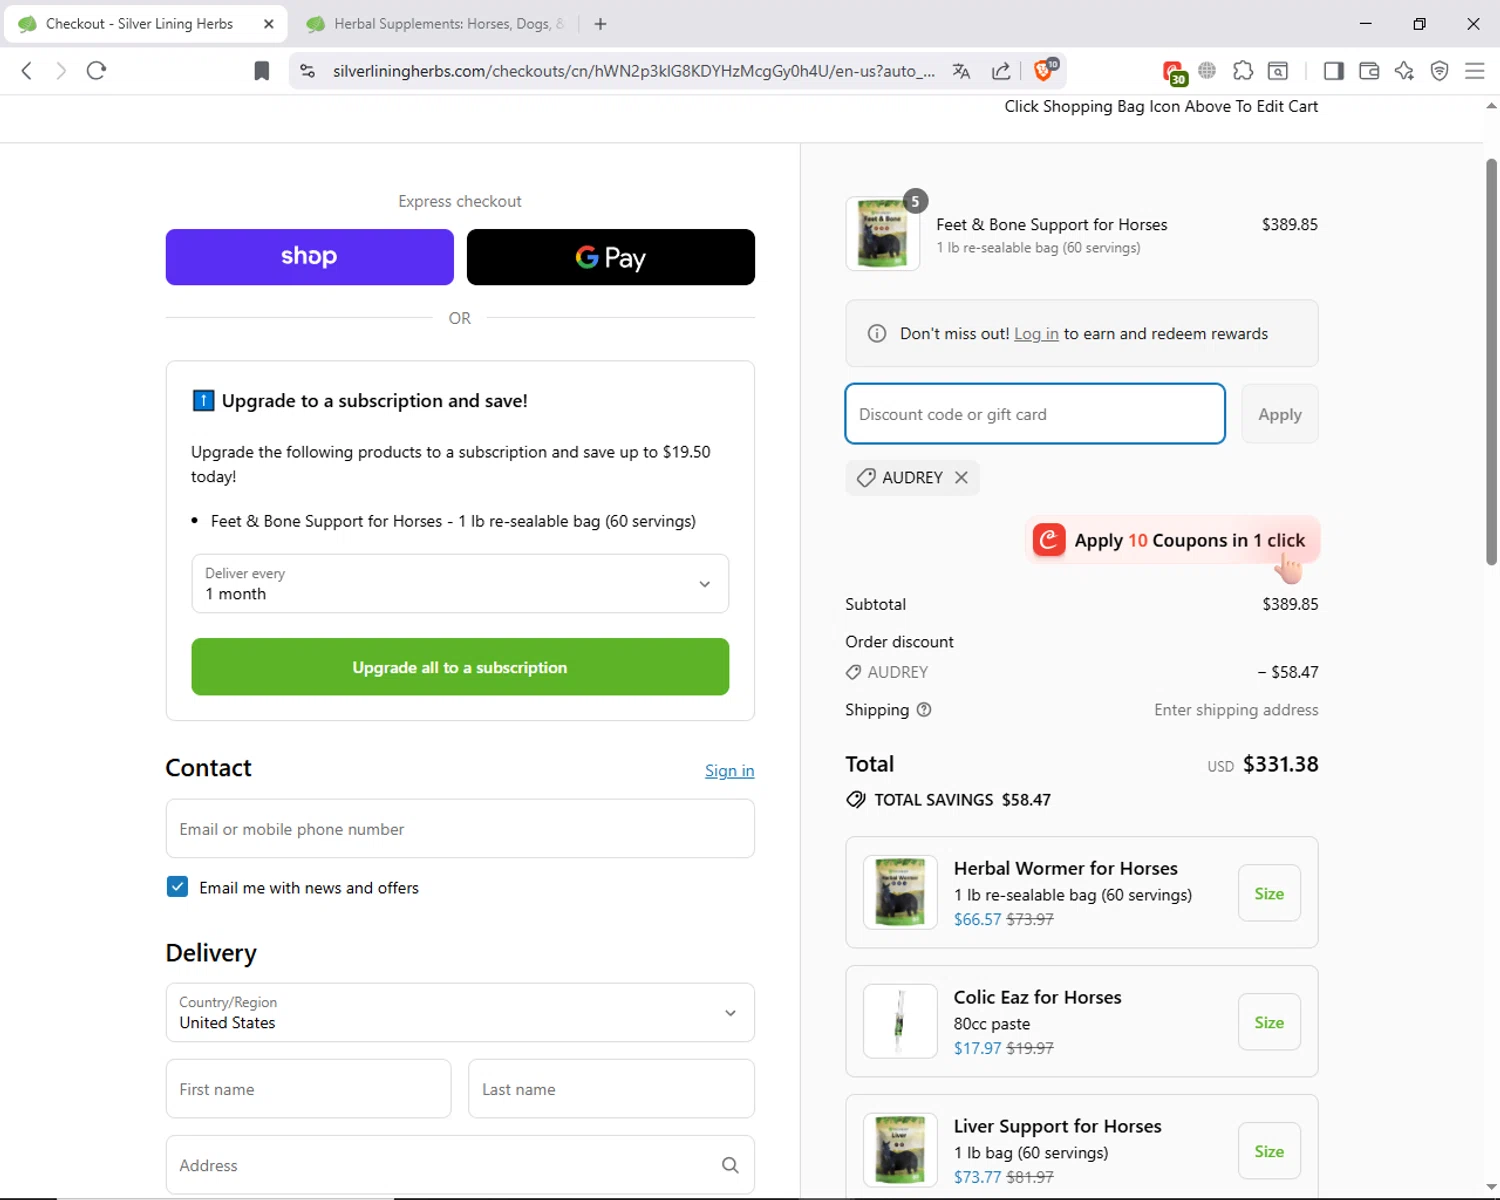Click the TOTAL SAVINGS $58.47 text

[x=962, y=800]
